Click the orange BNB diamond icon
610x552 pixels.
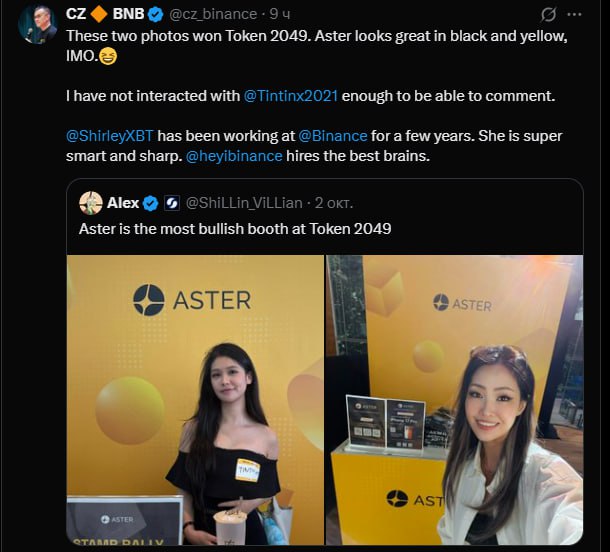[99, 14]
